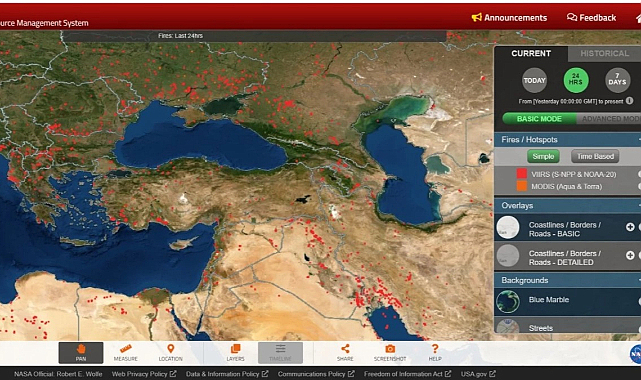Open the Location pin tool

(170, 353)
